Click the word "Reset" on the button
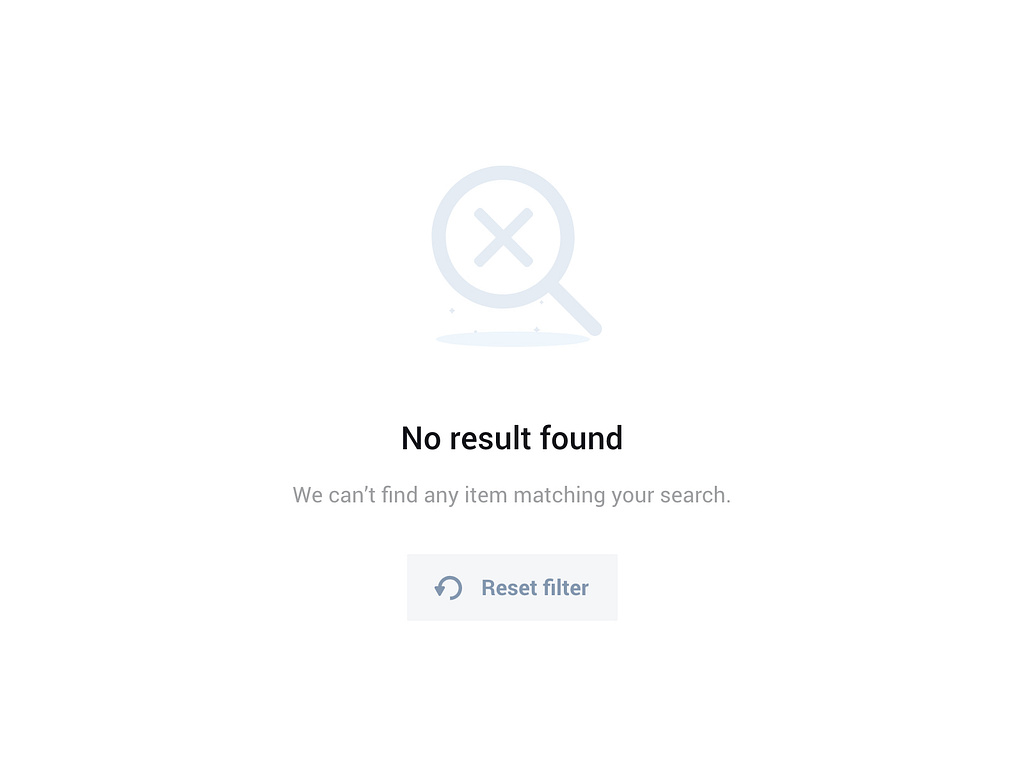The height and width of the screenshot is (768, 1024). [x=509, y=588]
